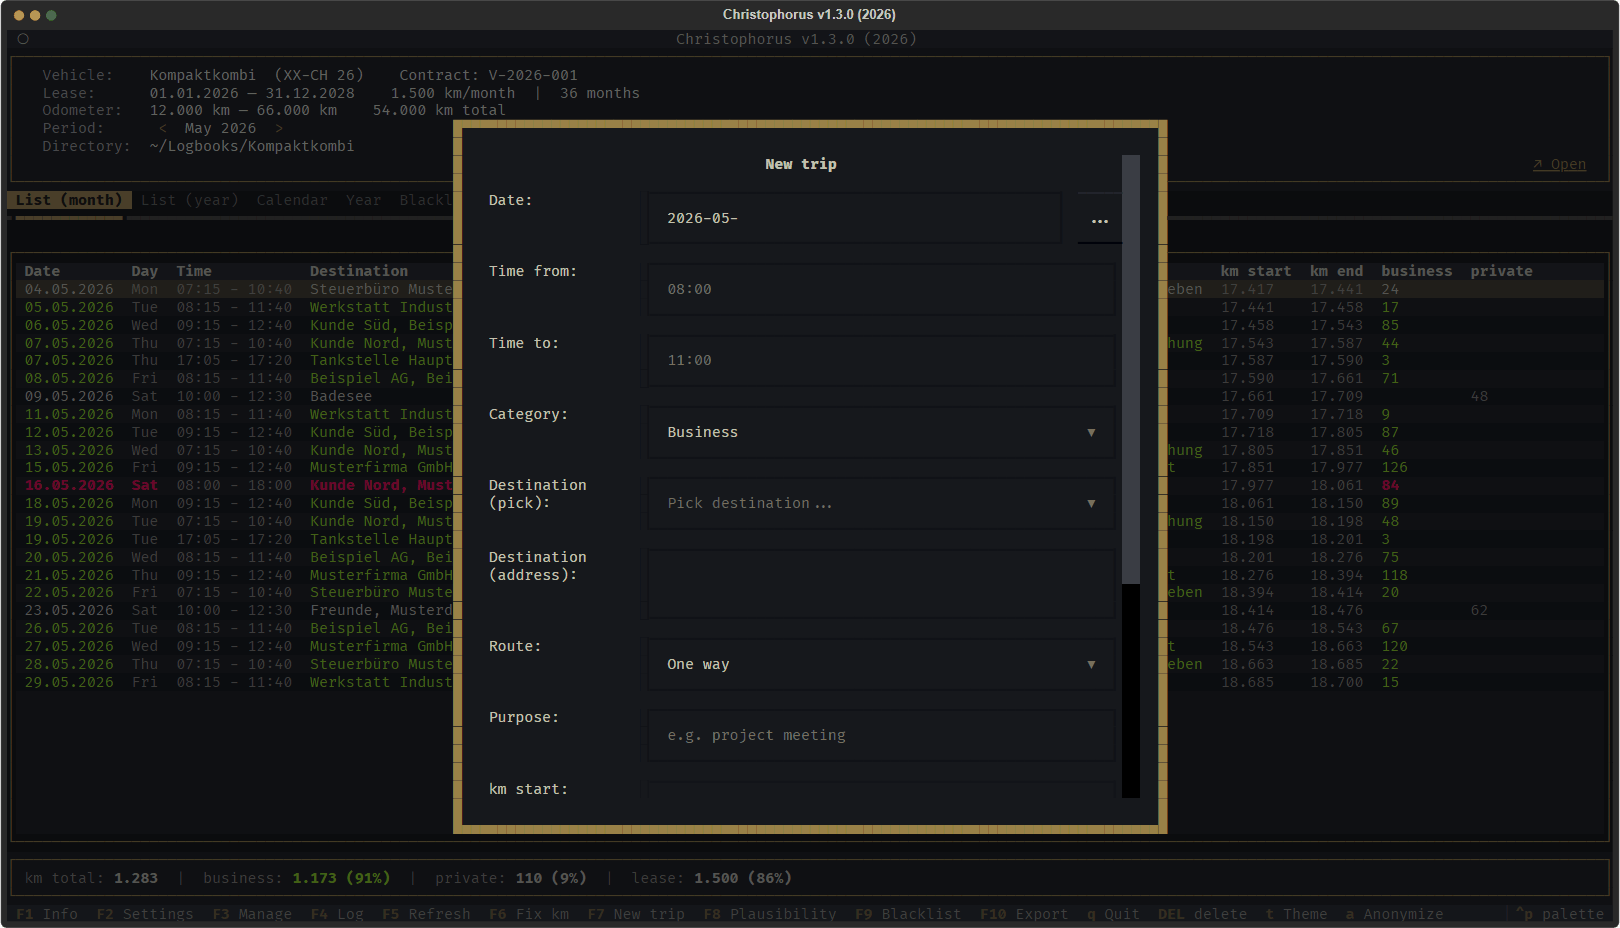Click F5 Refresh in the footer

(426, 914)
